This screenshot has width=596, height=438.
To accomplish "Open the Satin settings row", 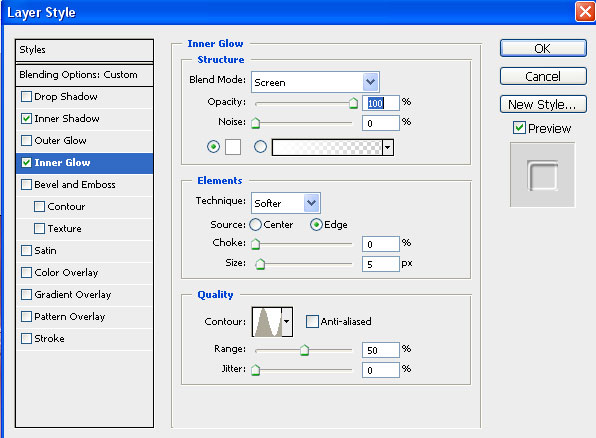I will (x=84, y=251).
